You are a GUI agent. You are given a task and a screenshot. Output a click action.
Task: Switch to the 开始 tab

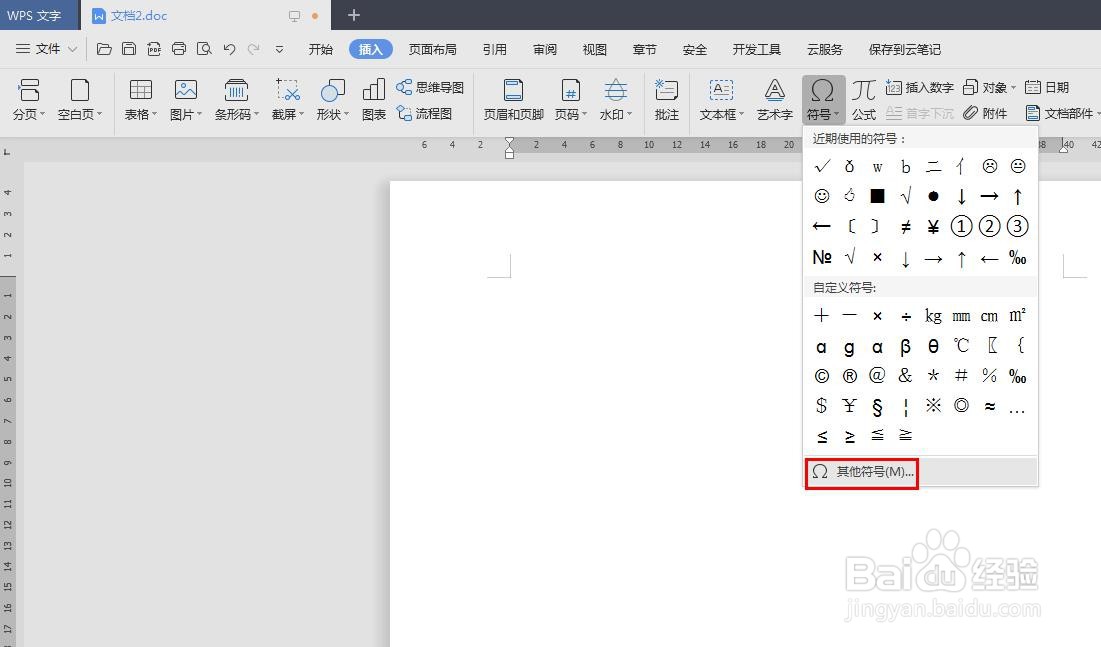coord(320,49)
